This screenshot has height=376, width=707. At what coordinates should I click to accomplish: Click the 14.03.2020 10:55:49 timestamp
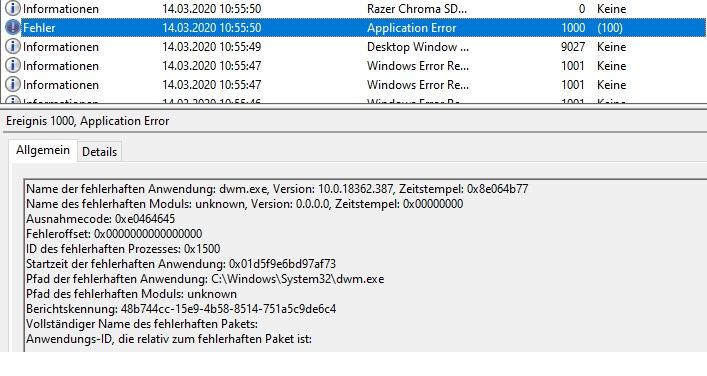point(211,46)
